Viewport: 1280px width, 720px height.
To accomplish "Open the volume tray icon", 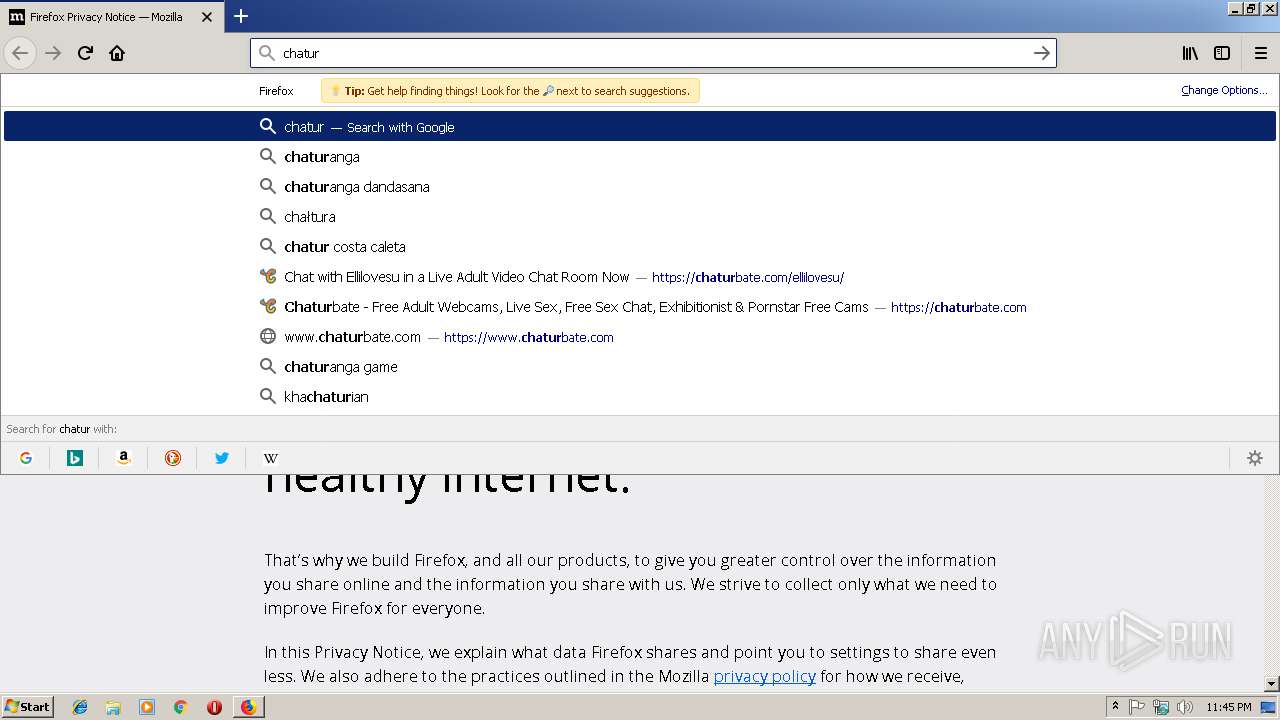I will click(1184, 707).
